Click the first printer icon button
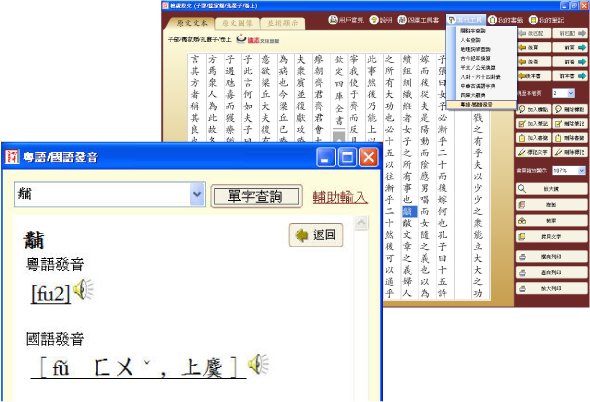Screen dimensions: 590x402 tap(551, 257)
